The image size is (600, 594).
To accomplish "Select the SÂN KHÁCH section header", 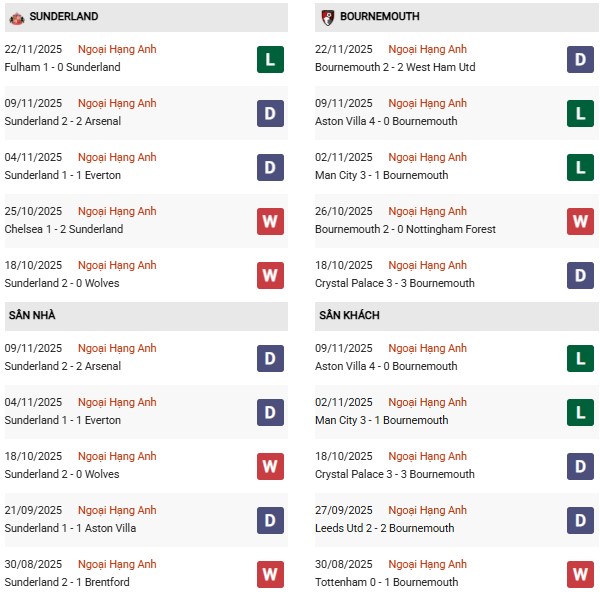I will pyautogui.click(x=349, y=316).
